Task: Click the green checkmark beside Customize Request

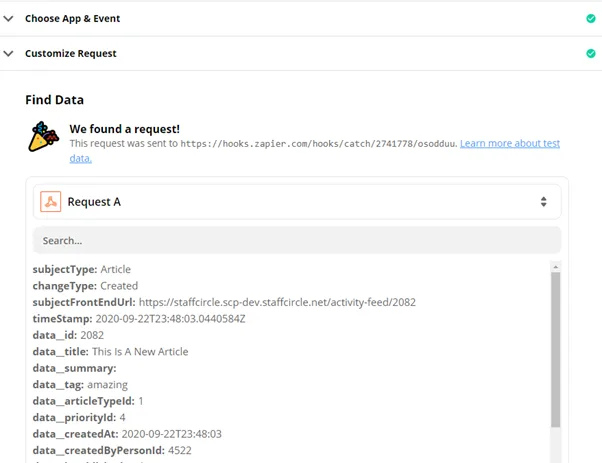Action: (591, 53)
